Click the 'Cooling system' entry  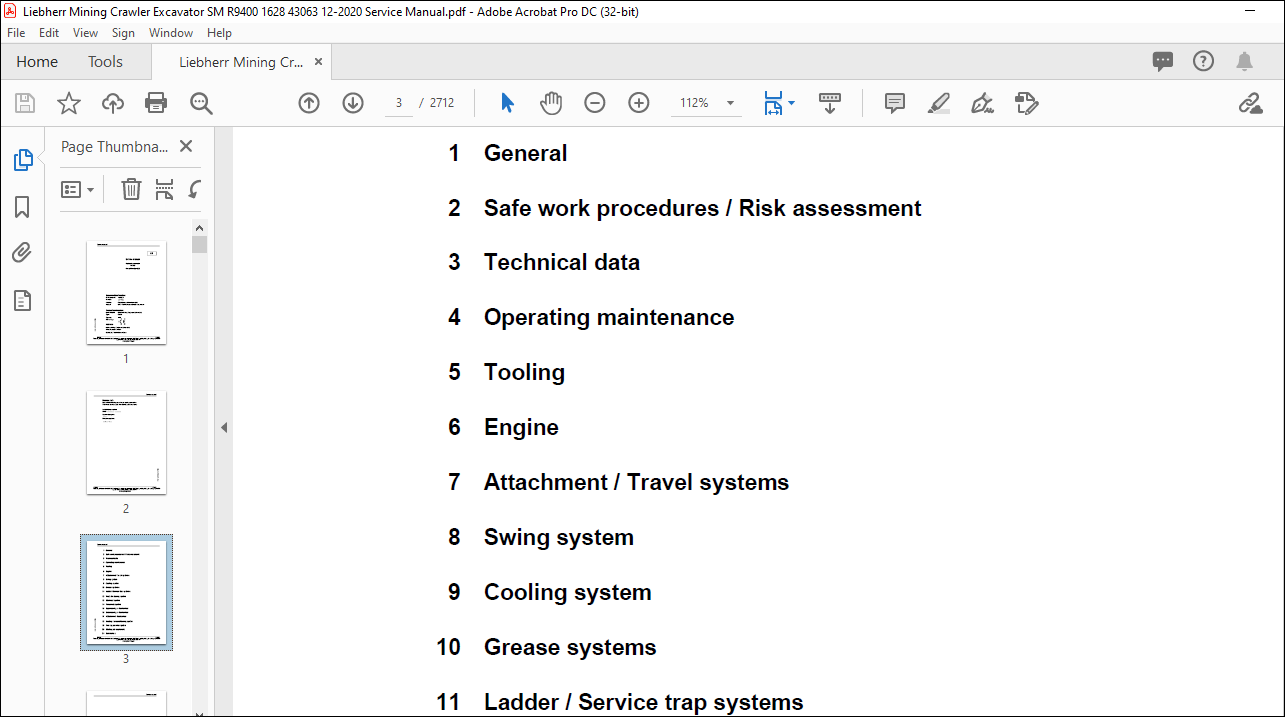[568, 592]
